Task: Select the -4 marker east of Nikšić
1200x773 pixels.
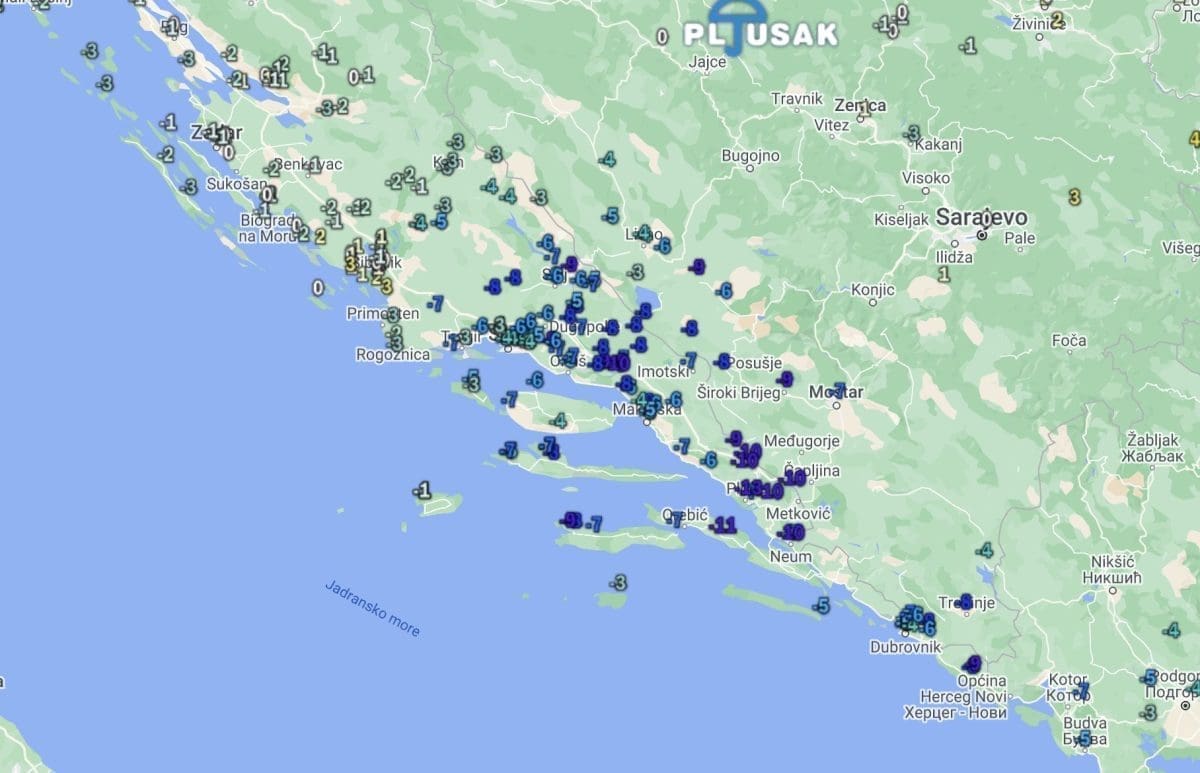Action: (x=1171, y=630)
